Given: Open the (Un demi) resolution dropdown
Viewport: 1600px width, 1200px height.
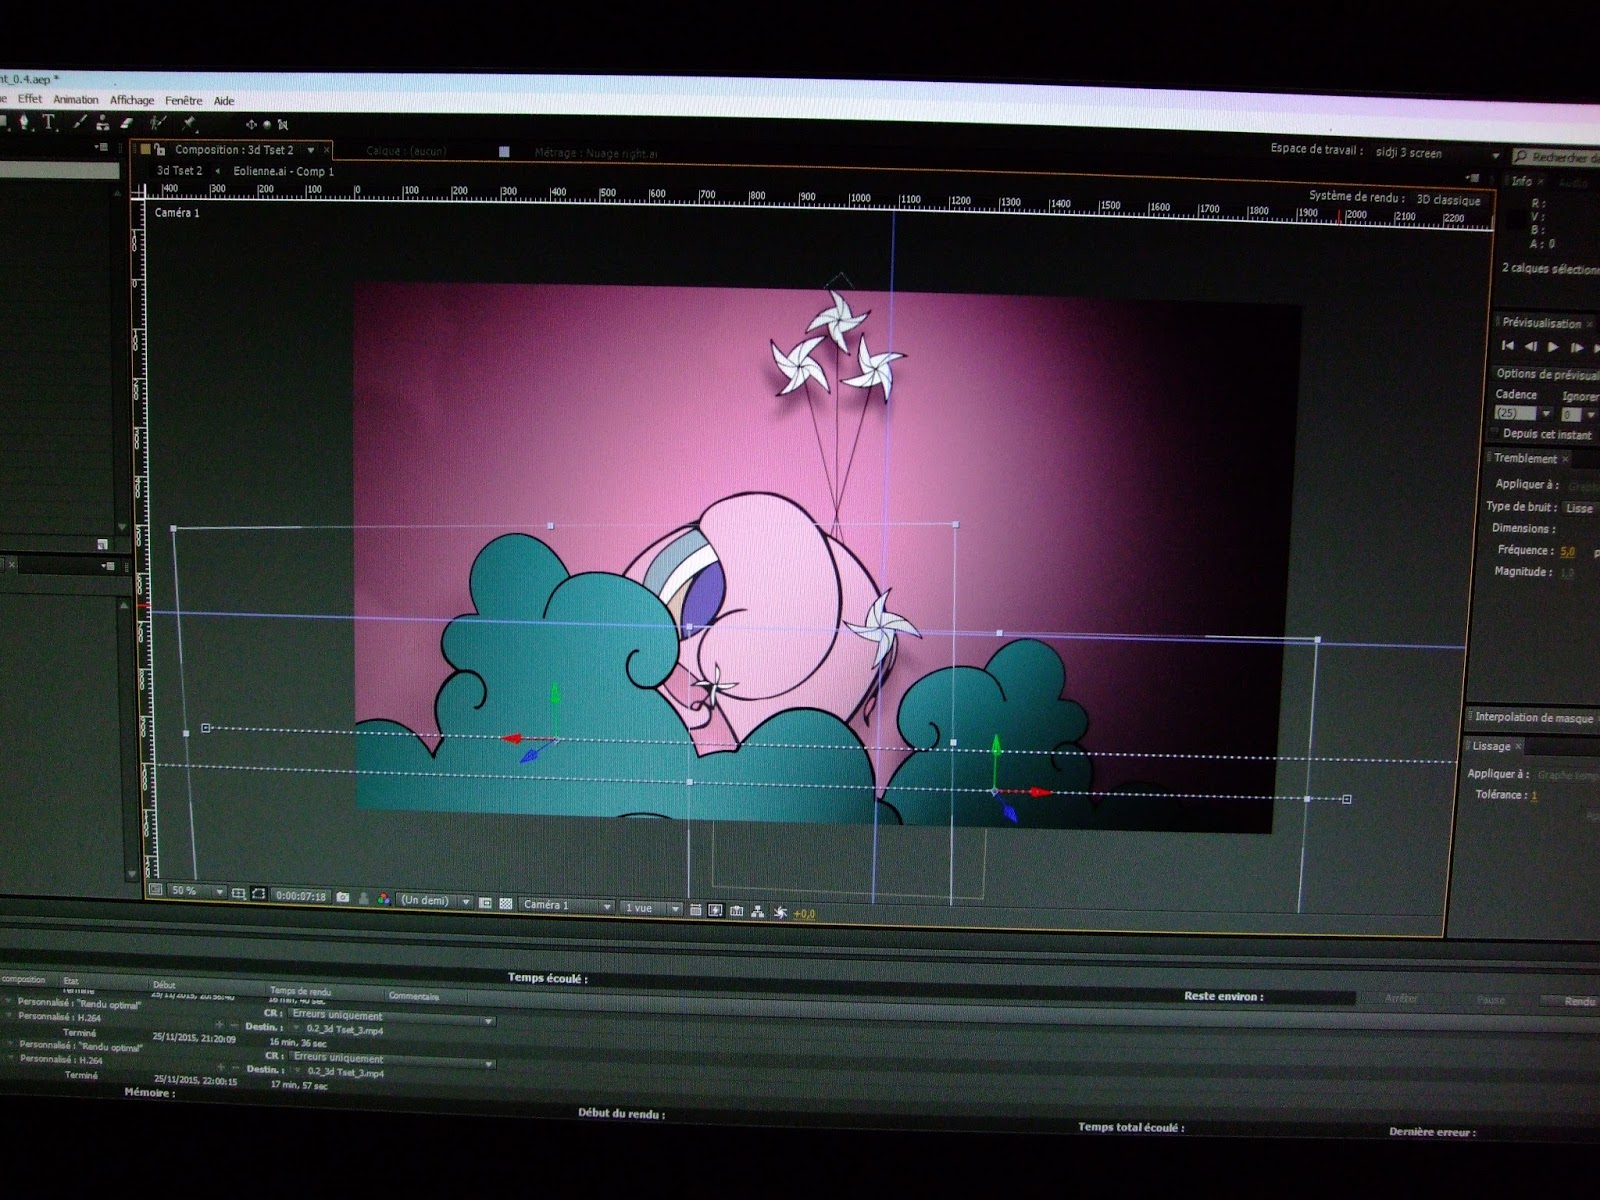Looking at the screenshot, I should [434, 900].
